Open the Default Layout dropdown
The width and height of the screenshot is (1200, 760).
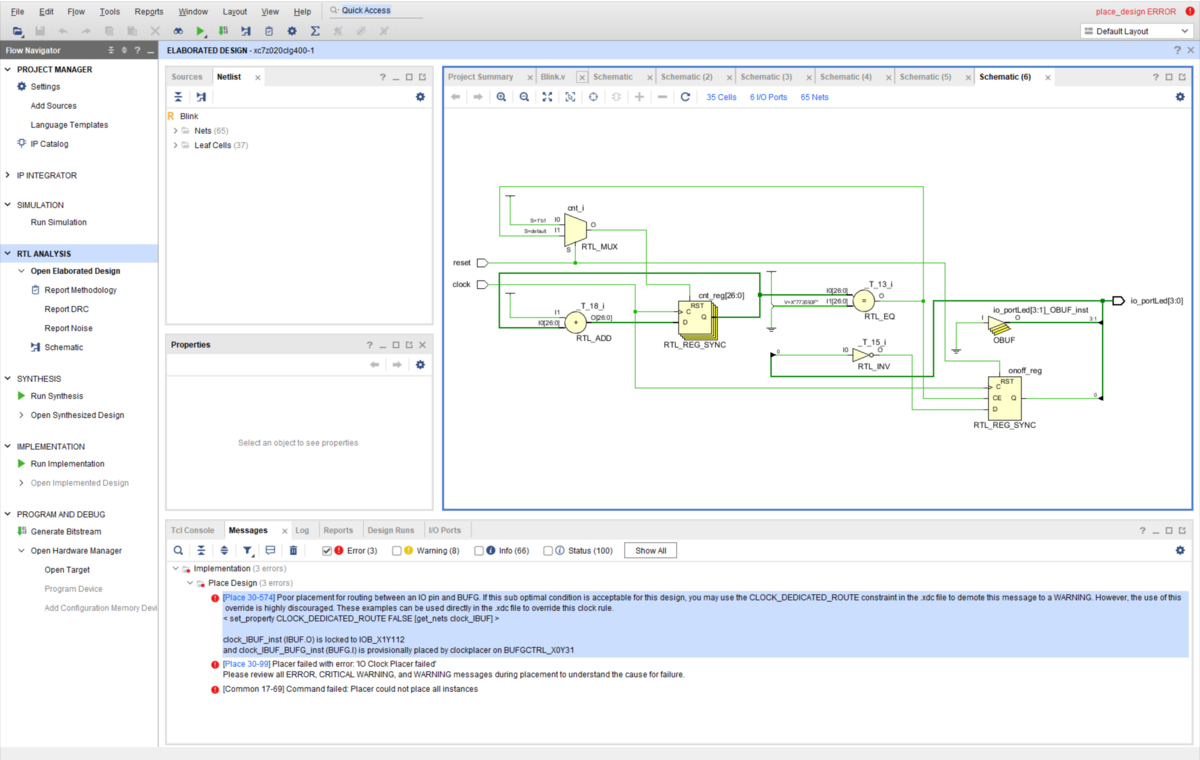pos(1136,31)
